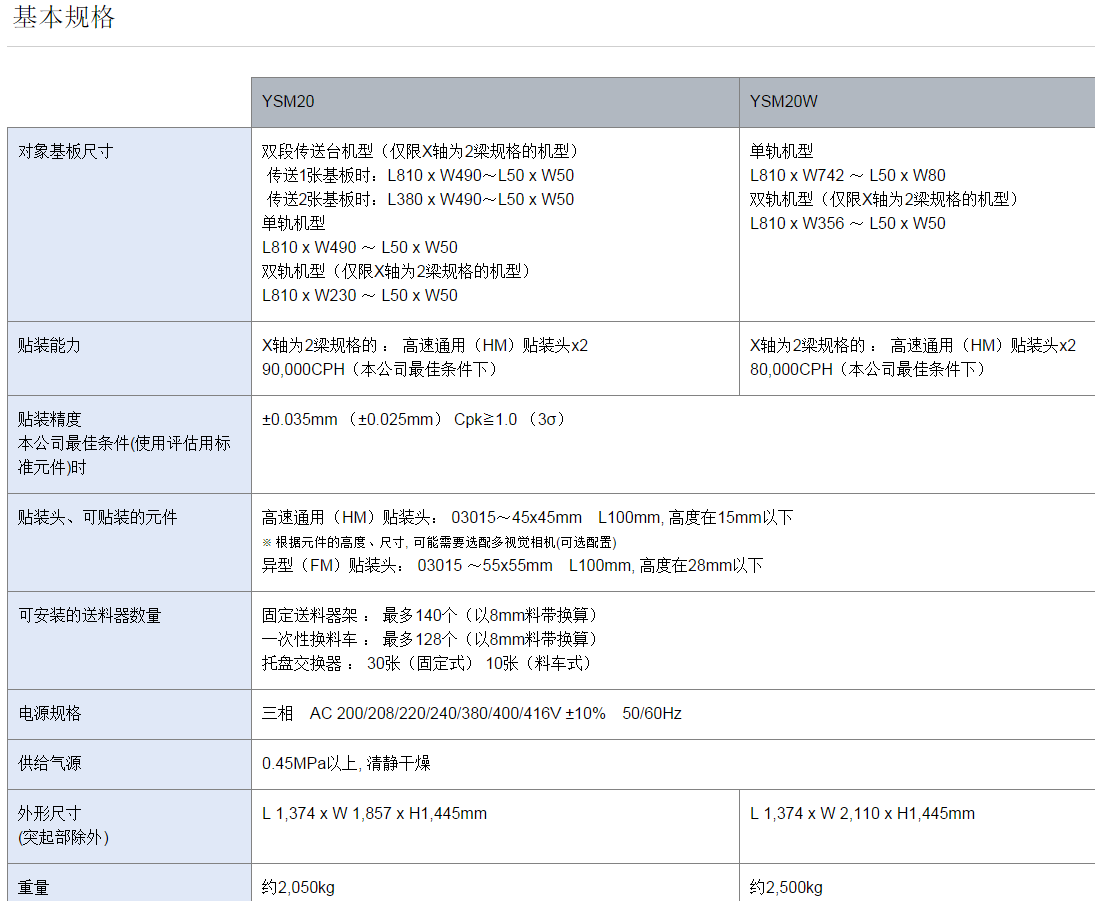Click the 电源规格 row label
1095x901 pixels.
pos(50,713)
